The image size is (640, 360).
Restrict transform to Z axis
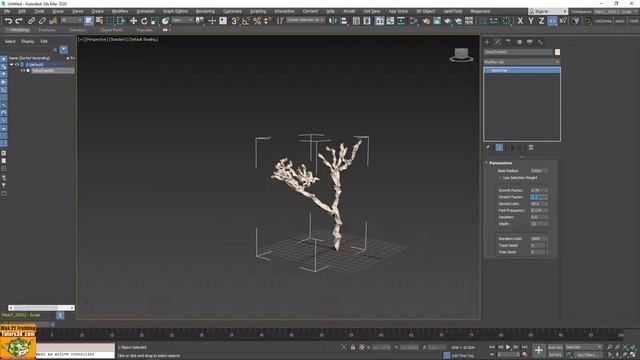[x=541, y=21]
